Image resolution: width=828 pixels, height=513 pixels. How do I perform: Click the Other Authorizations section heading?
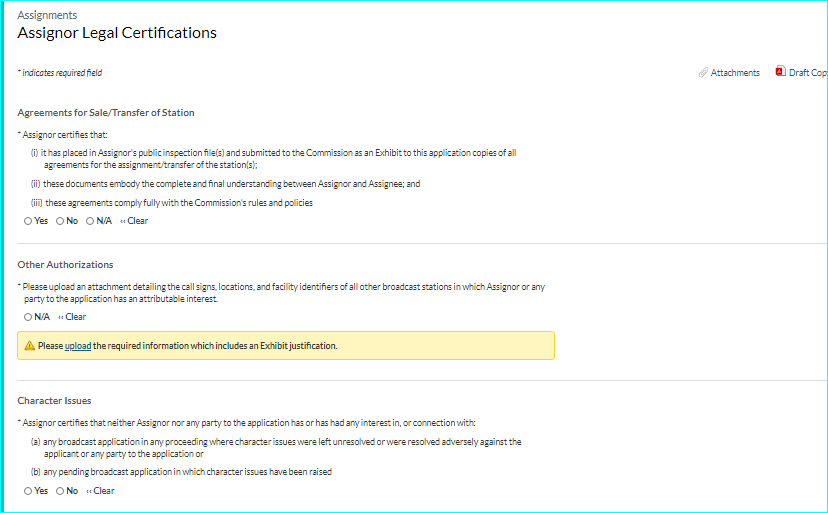click(65, 265)
